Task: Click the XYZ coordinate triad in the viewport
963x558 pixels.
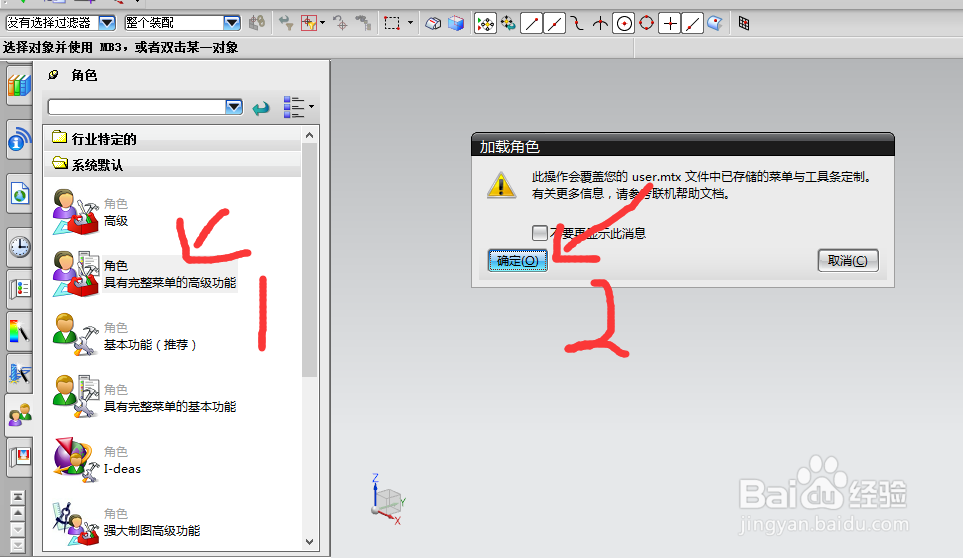Action: [x=387, y=499]
